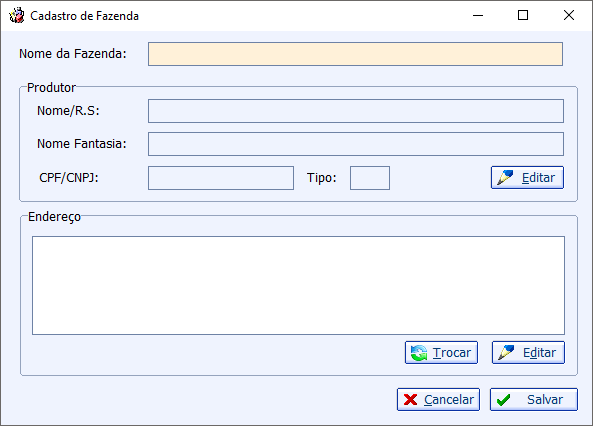Click the pencil icon on Endereço Editar

(506, 353)
